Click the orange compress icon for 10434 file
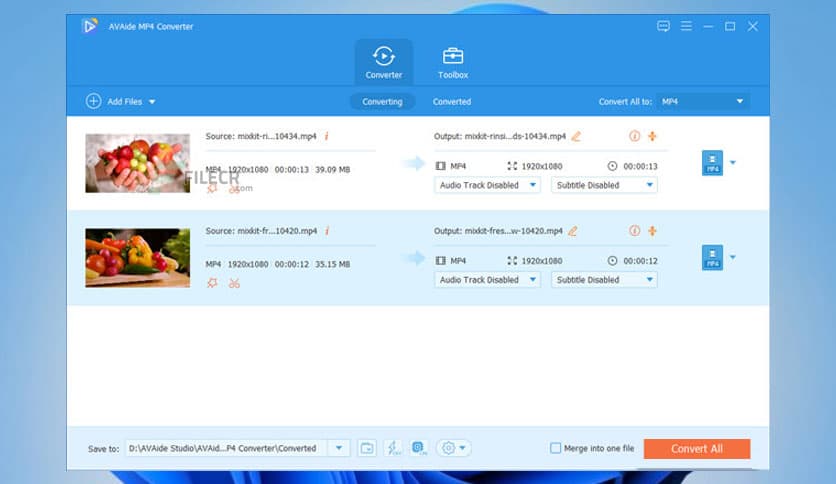 (x=652, y=136)
